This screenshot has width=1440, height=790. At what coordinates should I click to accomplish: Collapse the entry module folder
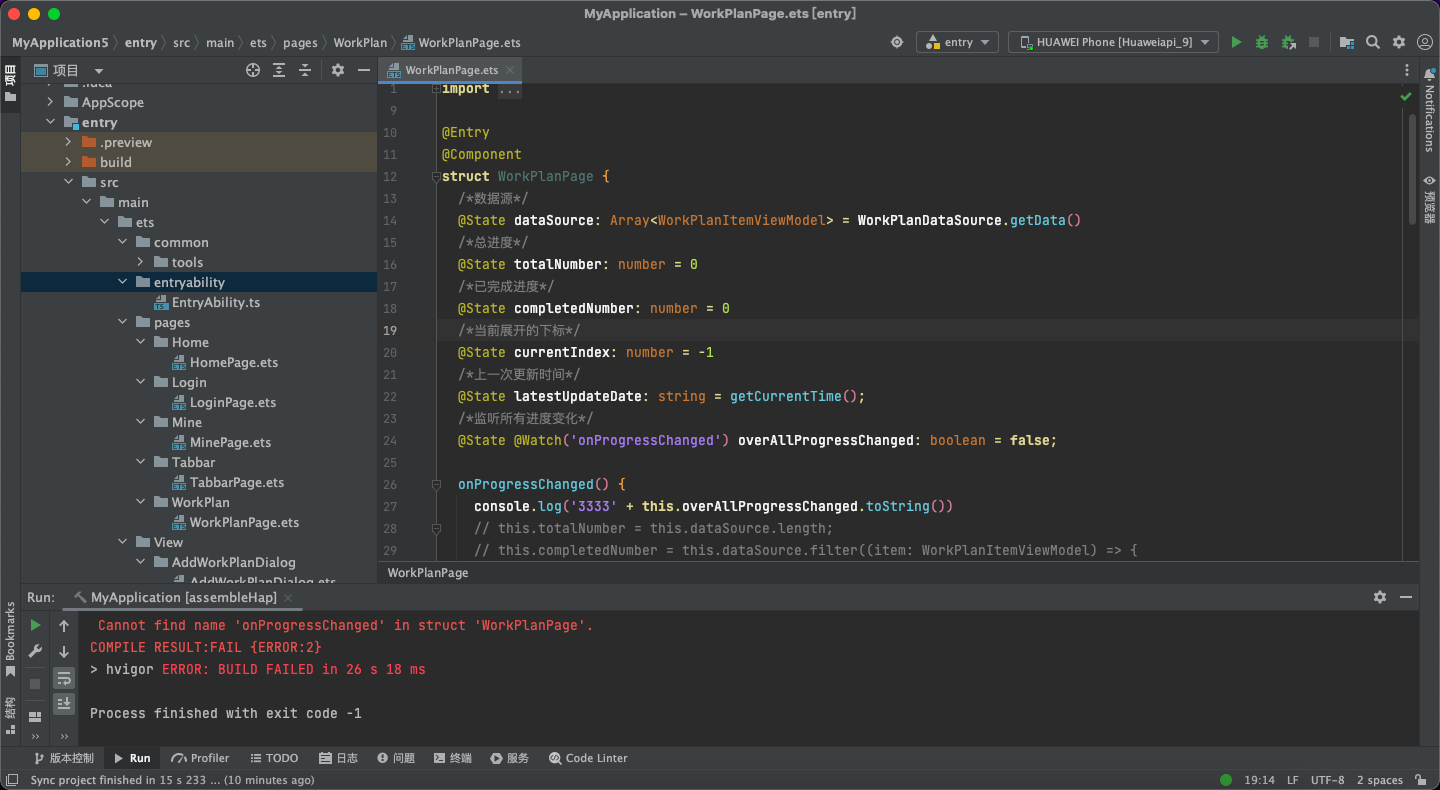click(x=49, y=122)
